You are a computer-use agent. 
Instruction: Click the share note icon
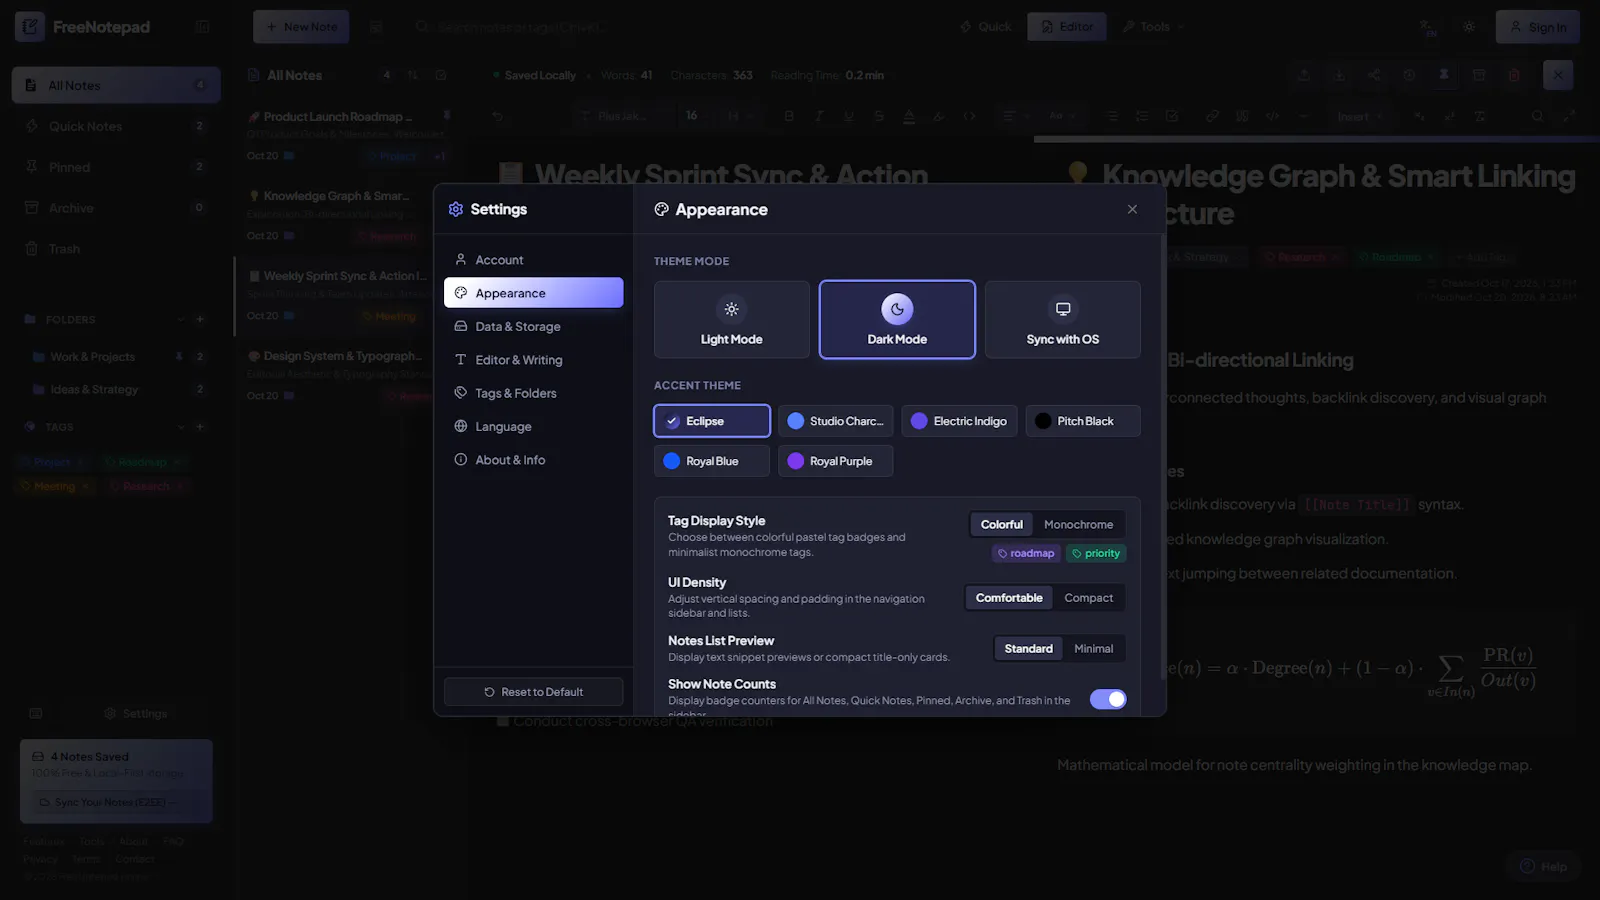click(1374, 75)
